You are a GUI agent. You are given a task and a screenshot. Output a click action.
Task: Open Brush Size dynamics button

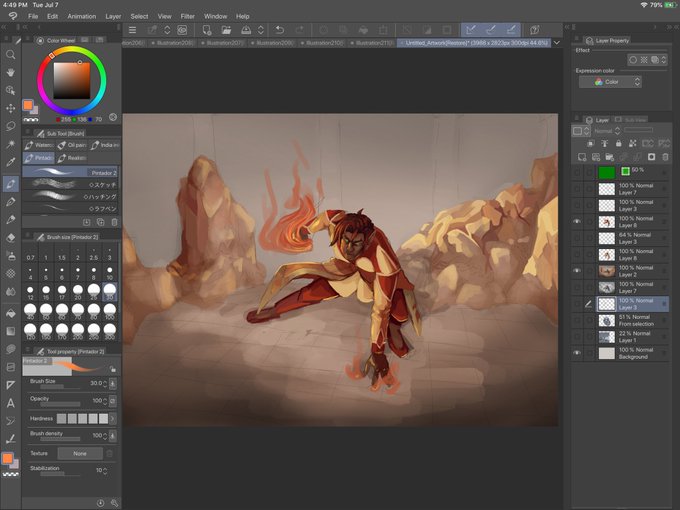pos(113,383)
